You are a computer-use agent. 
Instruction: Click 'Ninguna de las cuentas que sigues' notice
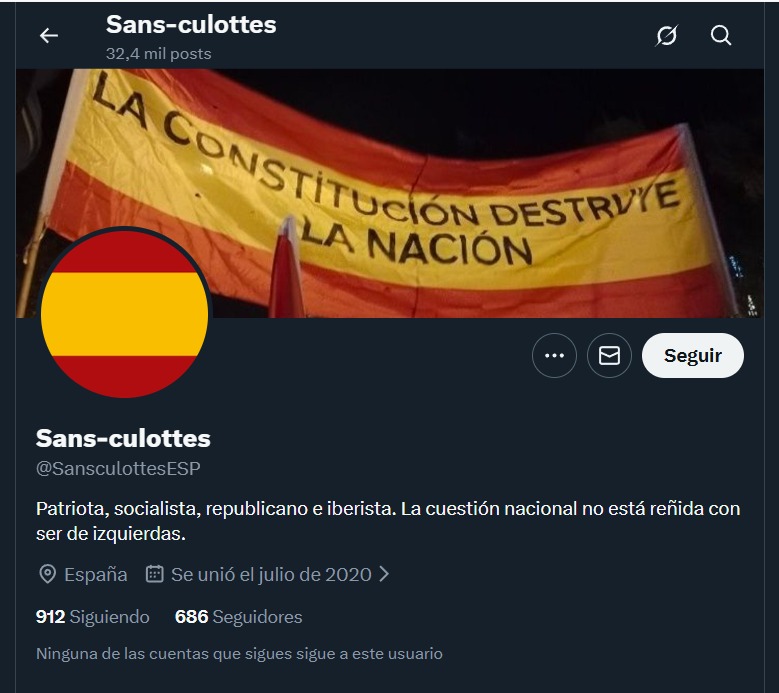(239, 654)
